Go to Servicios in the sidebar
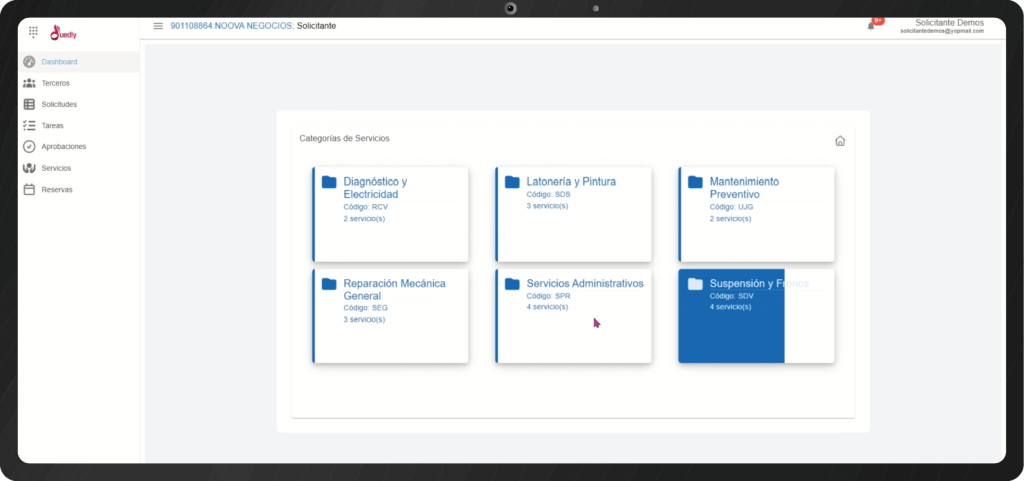The height and width of the screenshot is (481, 1024). coord(56,168)
